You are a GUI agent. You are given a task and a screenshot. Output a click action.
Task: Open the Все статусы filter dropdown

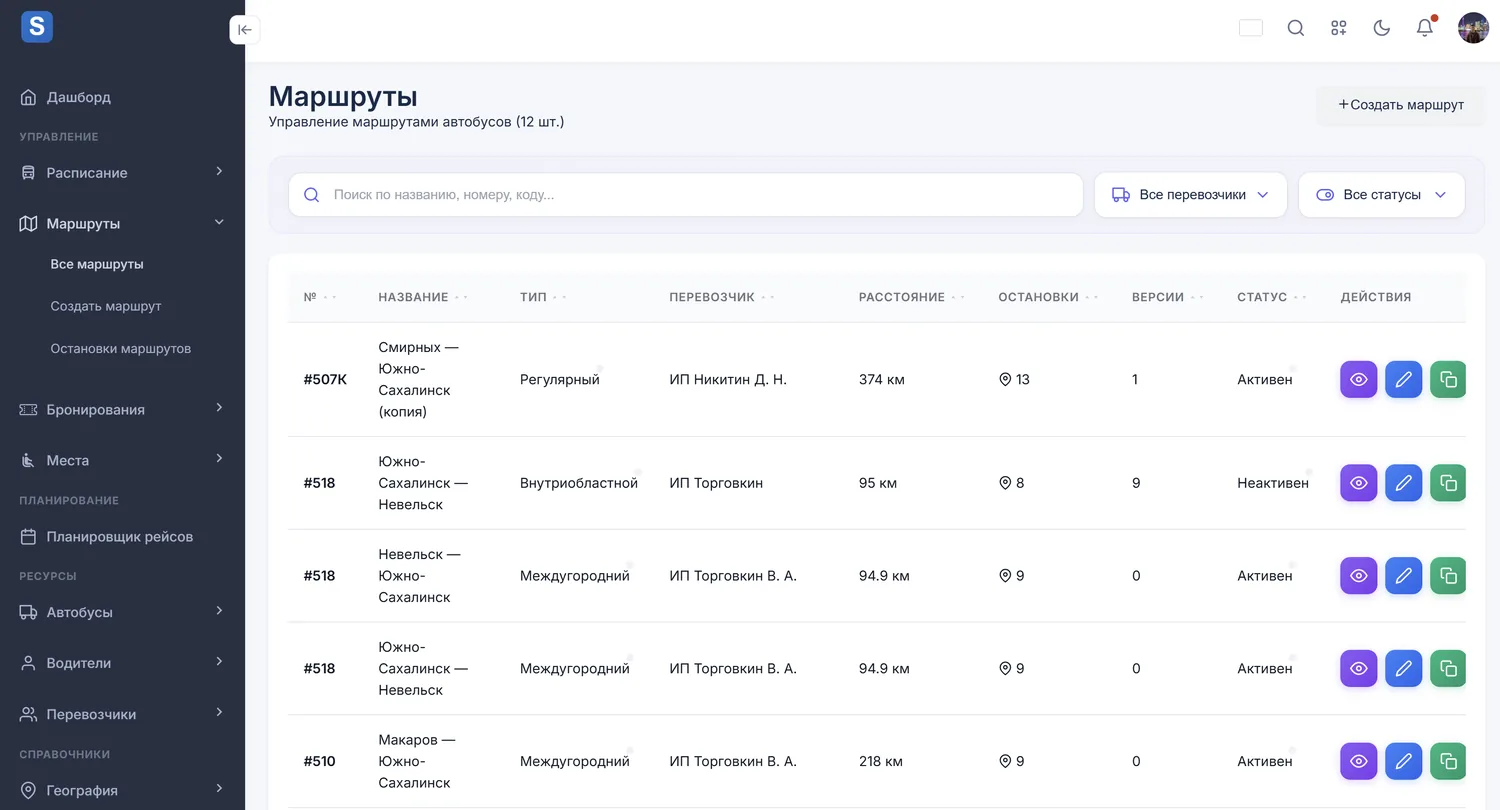pyautogui.click(x=1381, y=195)
